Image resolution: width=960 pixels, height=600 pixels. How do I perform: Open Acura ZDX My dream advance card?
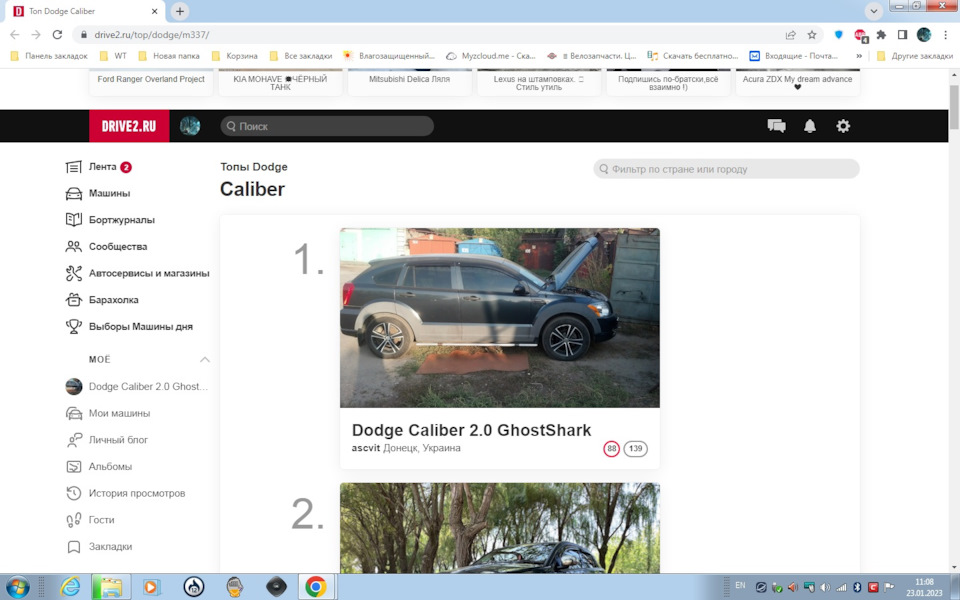pos(798,82)
